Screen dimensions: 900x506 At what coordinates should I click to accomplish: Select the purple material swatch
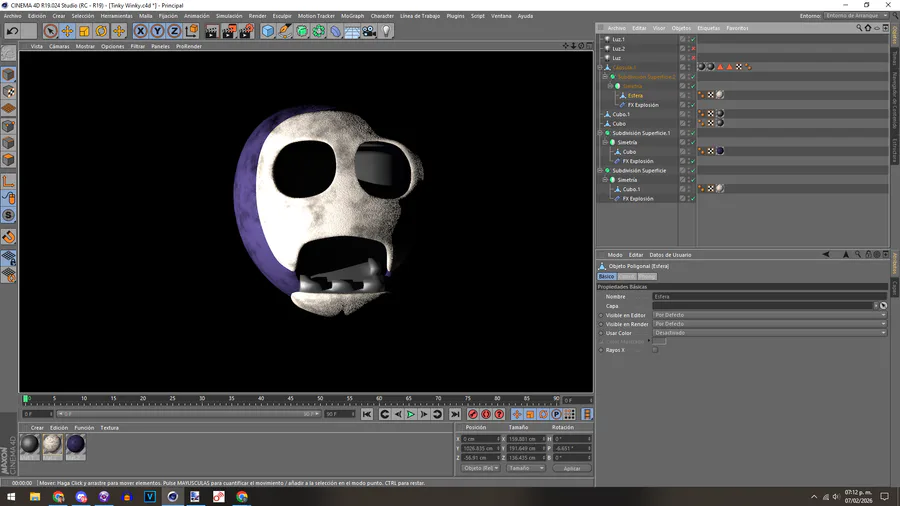76,445
